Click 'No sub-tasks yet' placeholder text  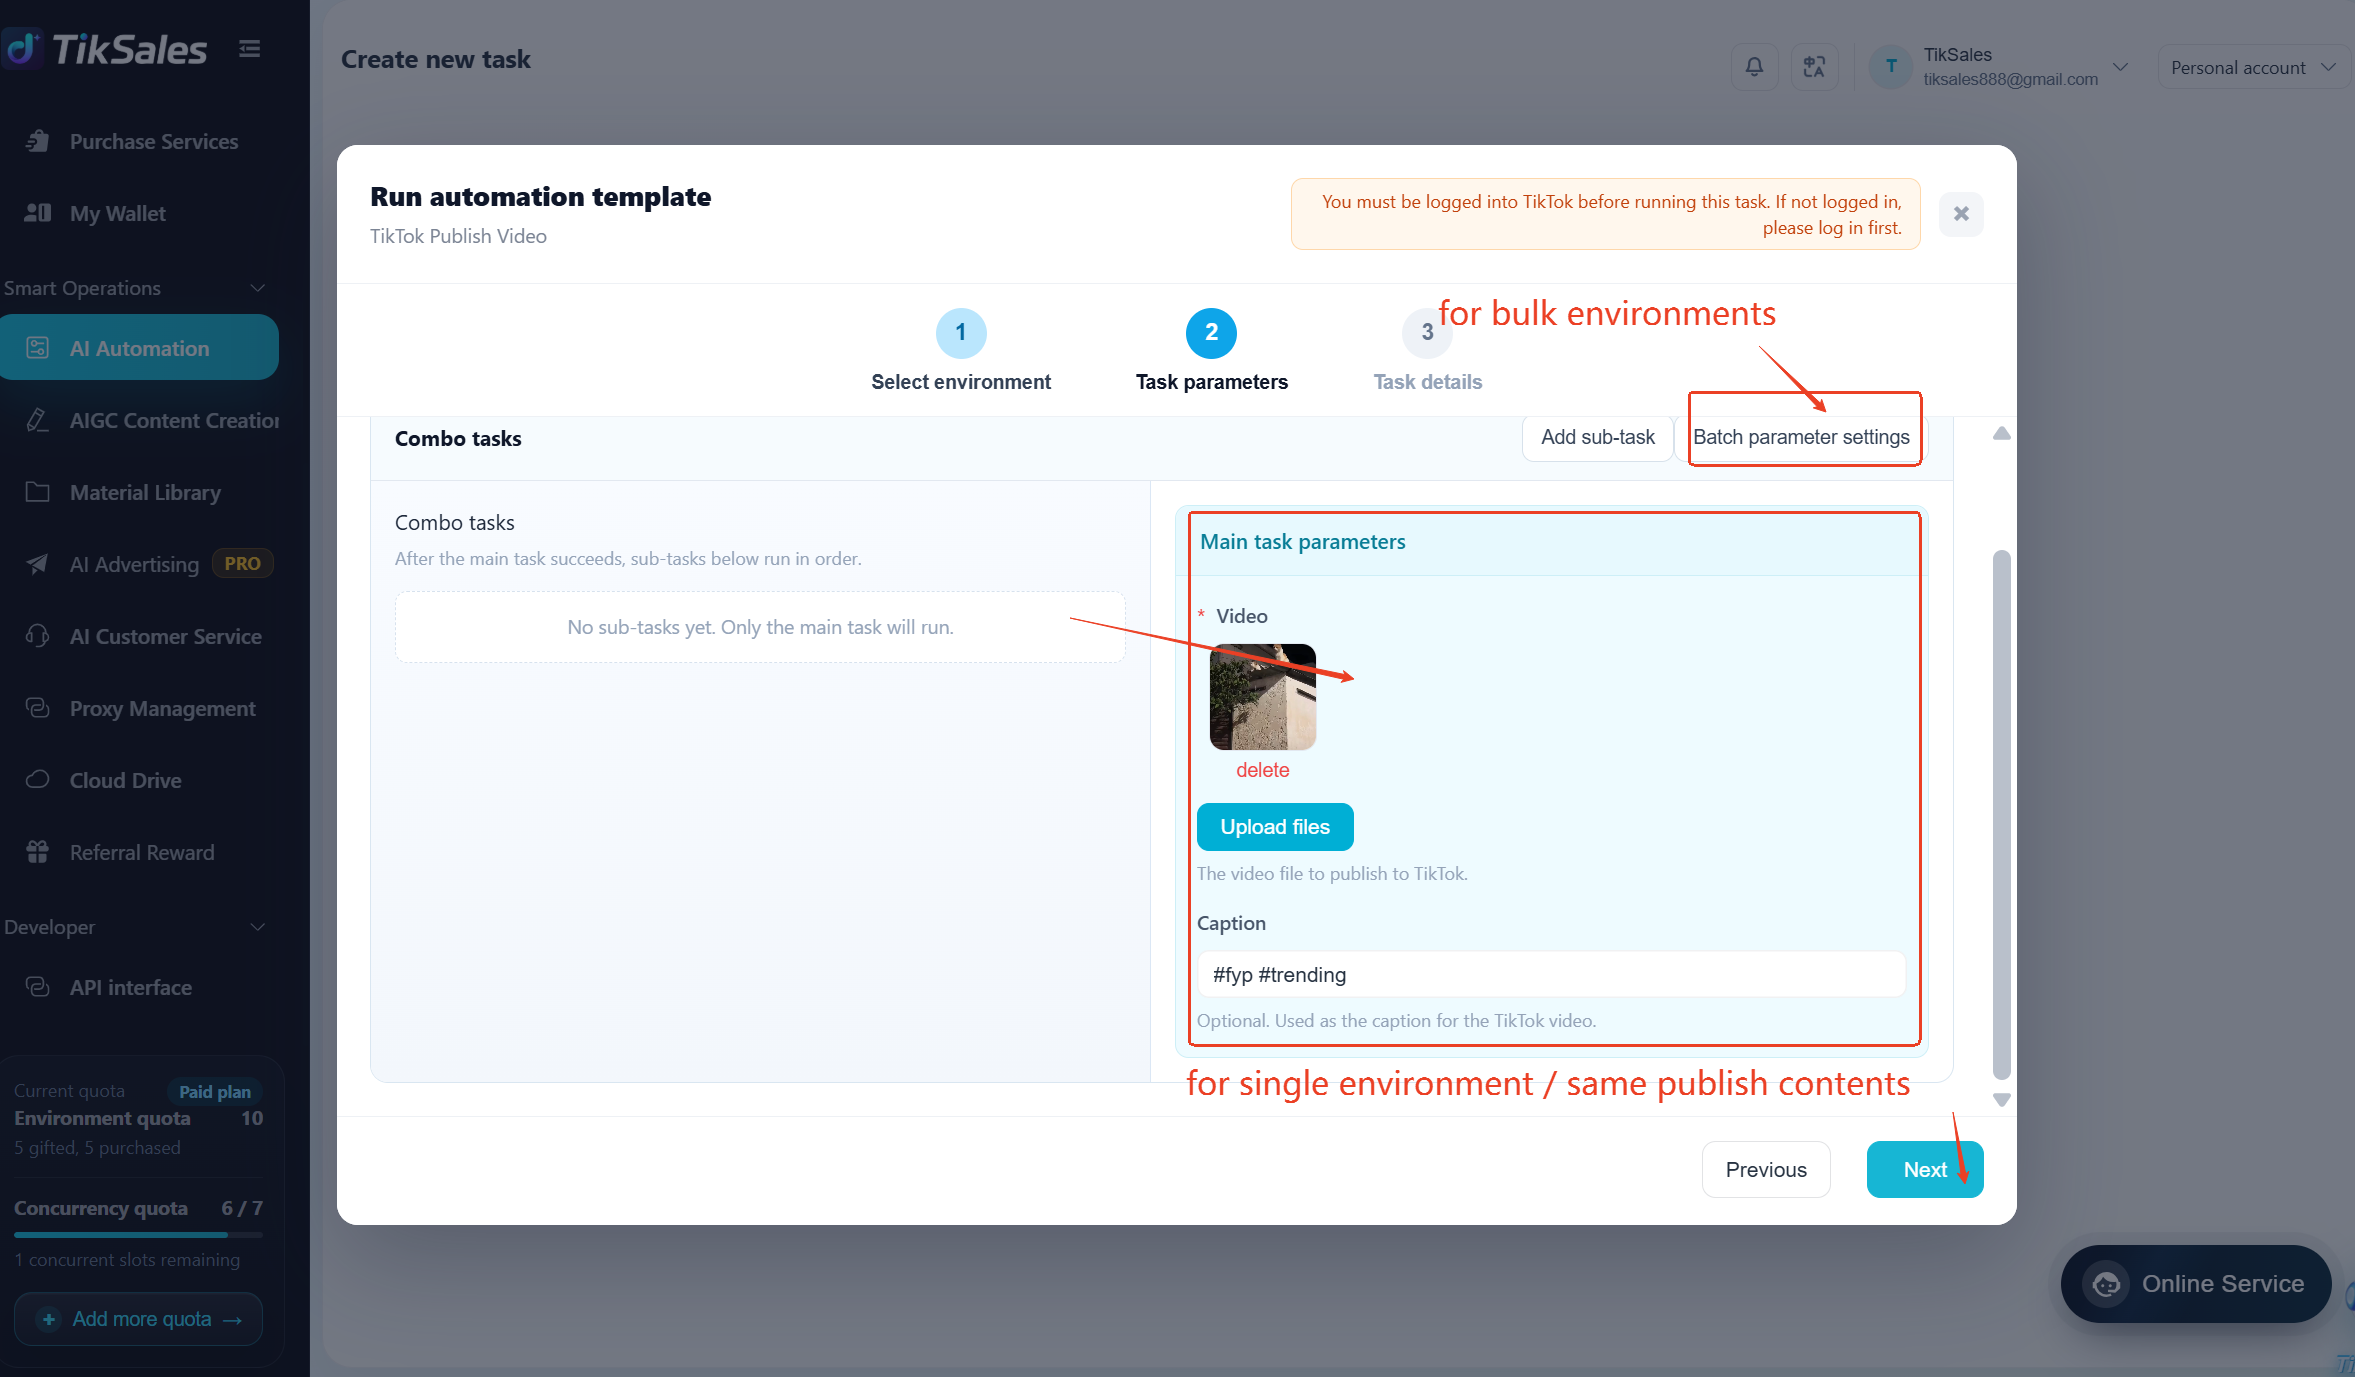pos(760,627)
